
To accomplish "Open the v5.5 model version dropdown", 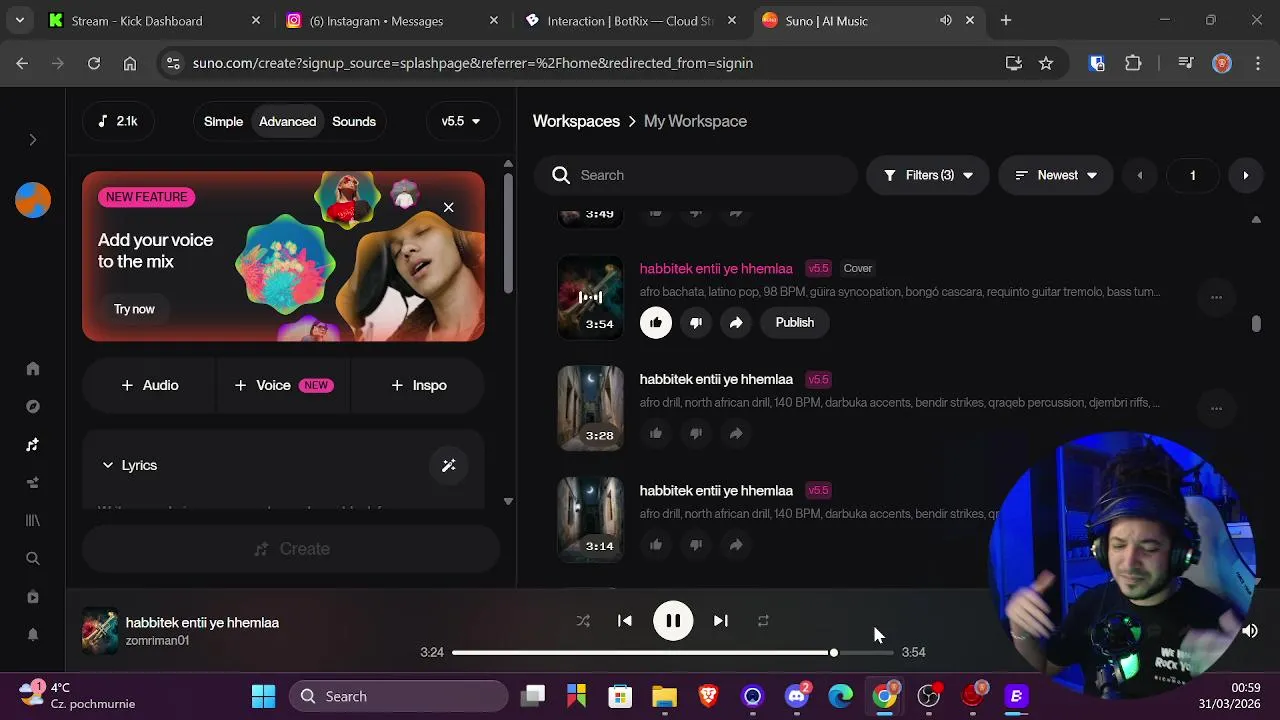I will (461, 121).
